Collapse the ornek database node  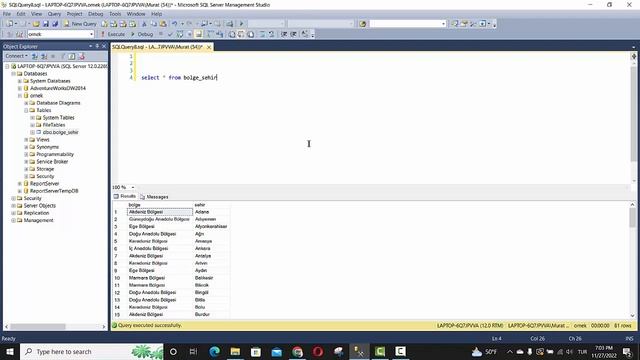point(20,96)
